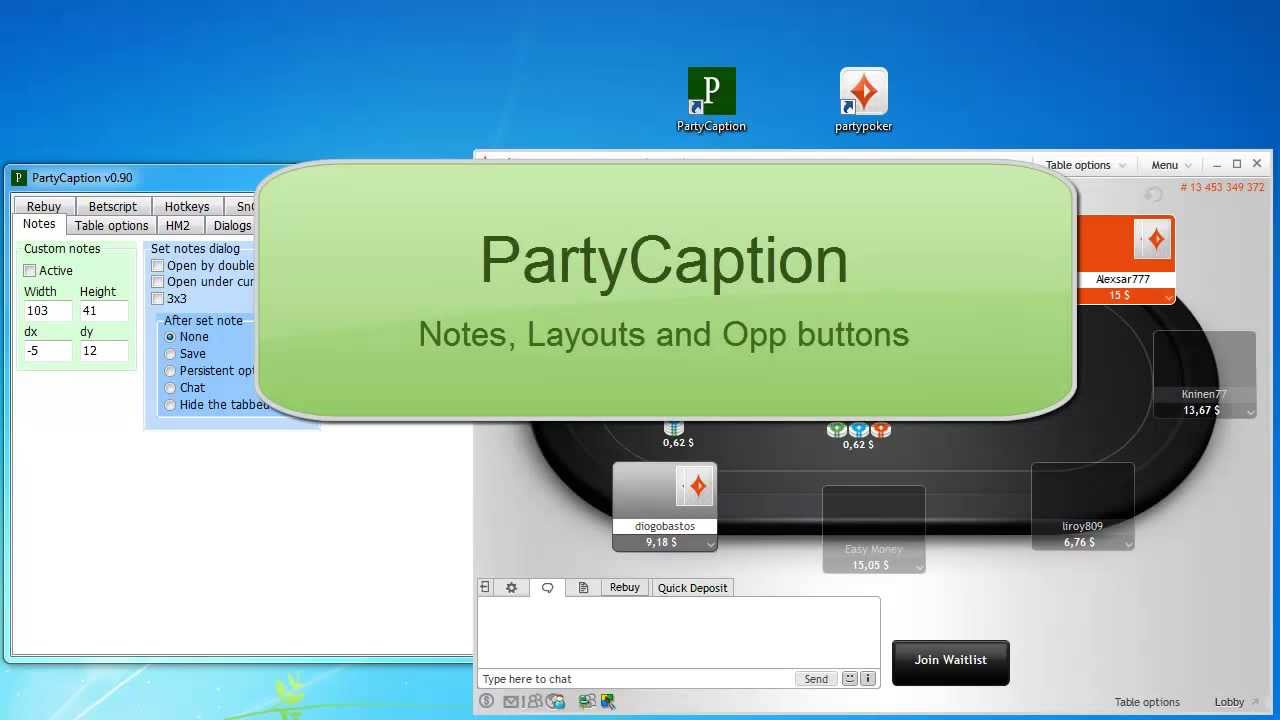Click diogobastos' avatar card
1280x720 pixels.
click(x=696, y=487)
